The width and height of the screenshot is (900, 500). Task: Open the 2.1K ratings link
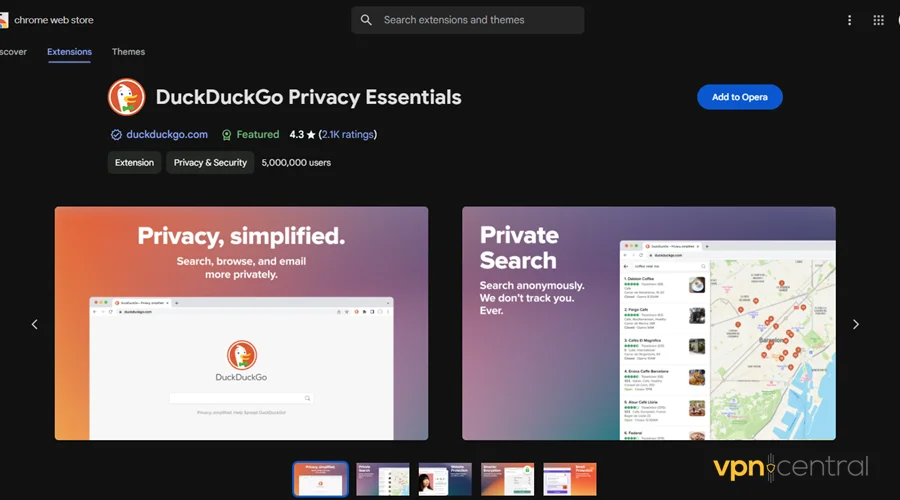(x=347, y=134)
